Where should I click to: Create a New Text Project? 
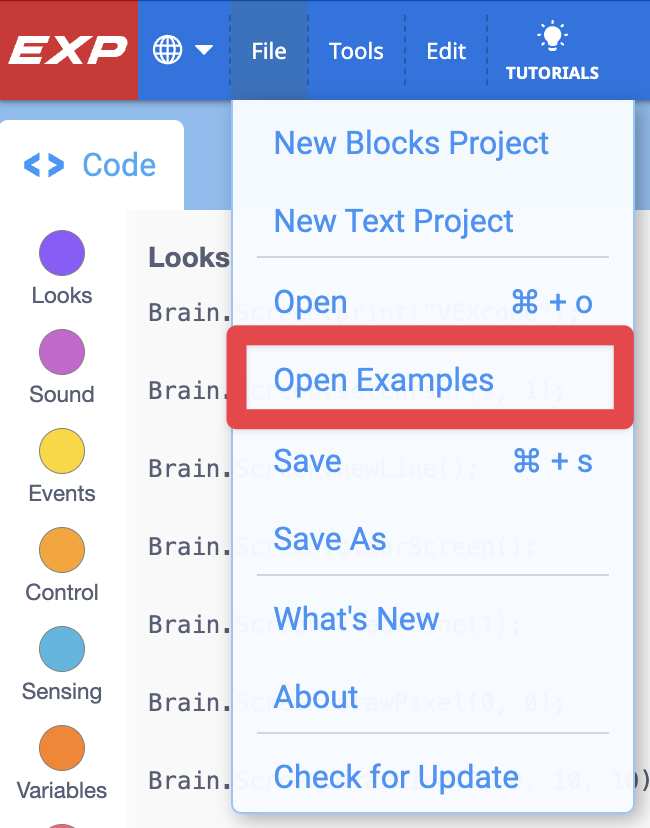[x=393, y=221]
